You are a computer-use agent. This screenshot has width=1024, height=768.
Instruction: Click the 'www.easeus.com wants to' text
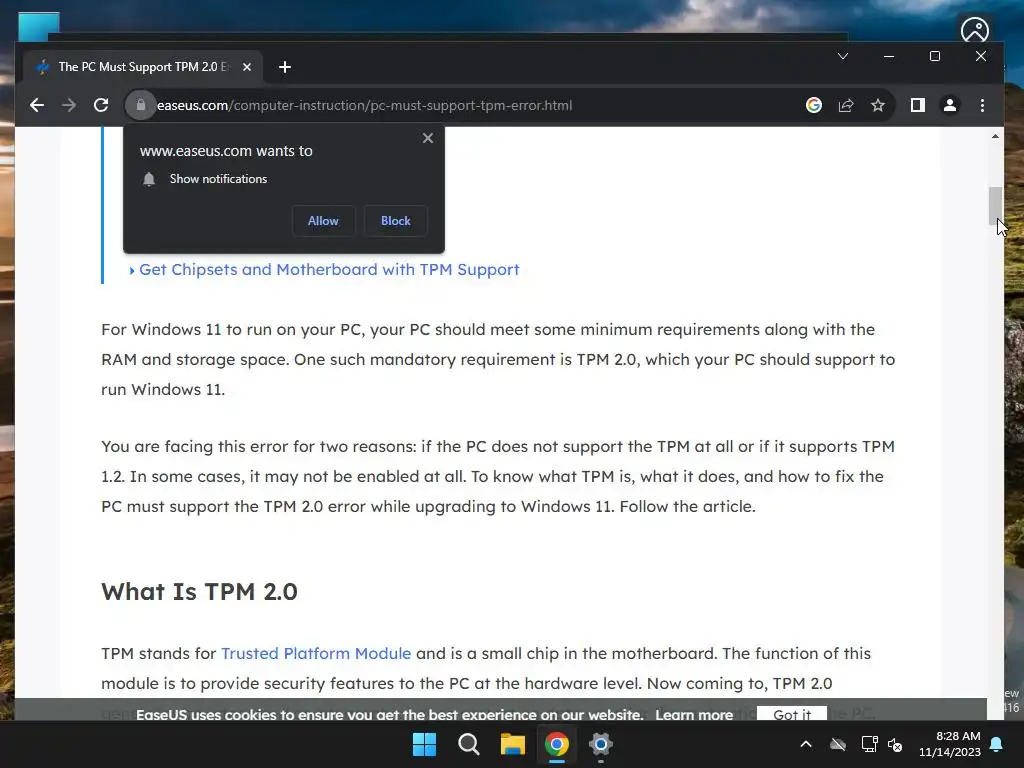point(226,151)
